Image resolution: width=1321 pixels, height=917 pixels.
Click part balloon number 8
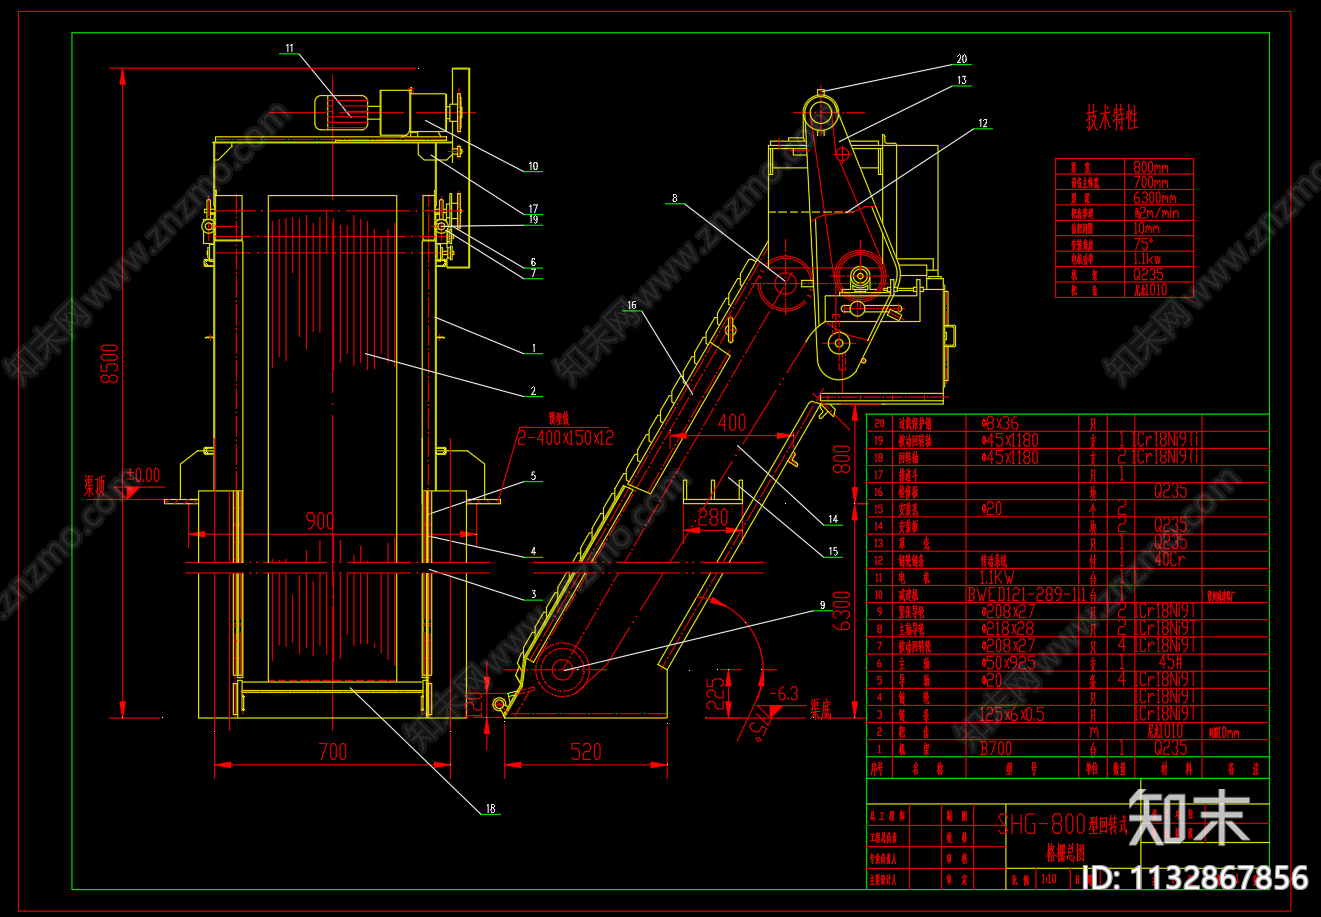coord(675,199)
